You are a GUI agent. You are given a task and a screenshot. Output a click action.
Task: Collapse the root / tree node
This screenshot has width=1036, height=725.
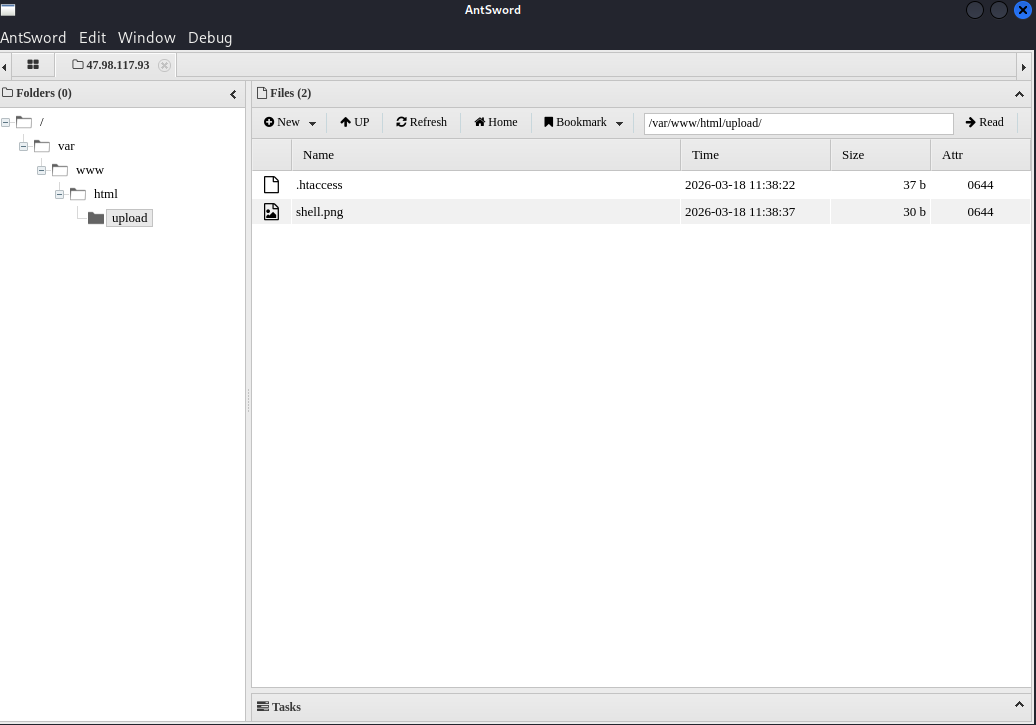pos(5,122)
